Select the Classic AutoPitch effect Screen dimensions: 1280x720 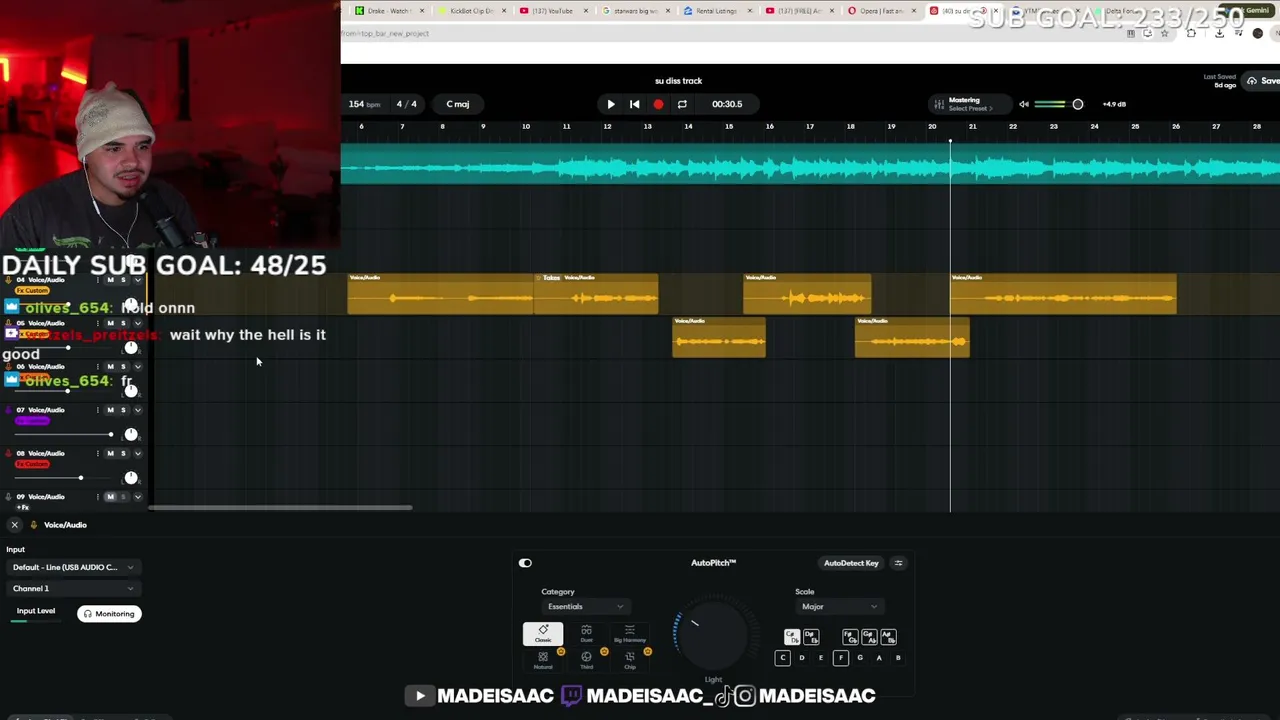coord(543,634)
